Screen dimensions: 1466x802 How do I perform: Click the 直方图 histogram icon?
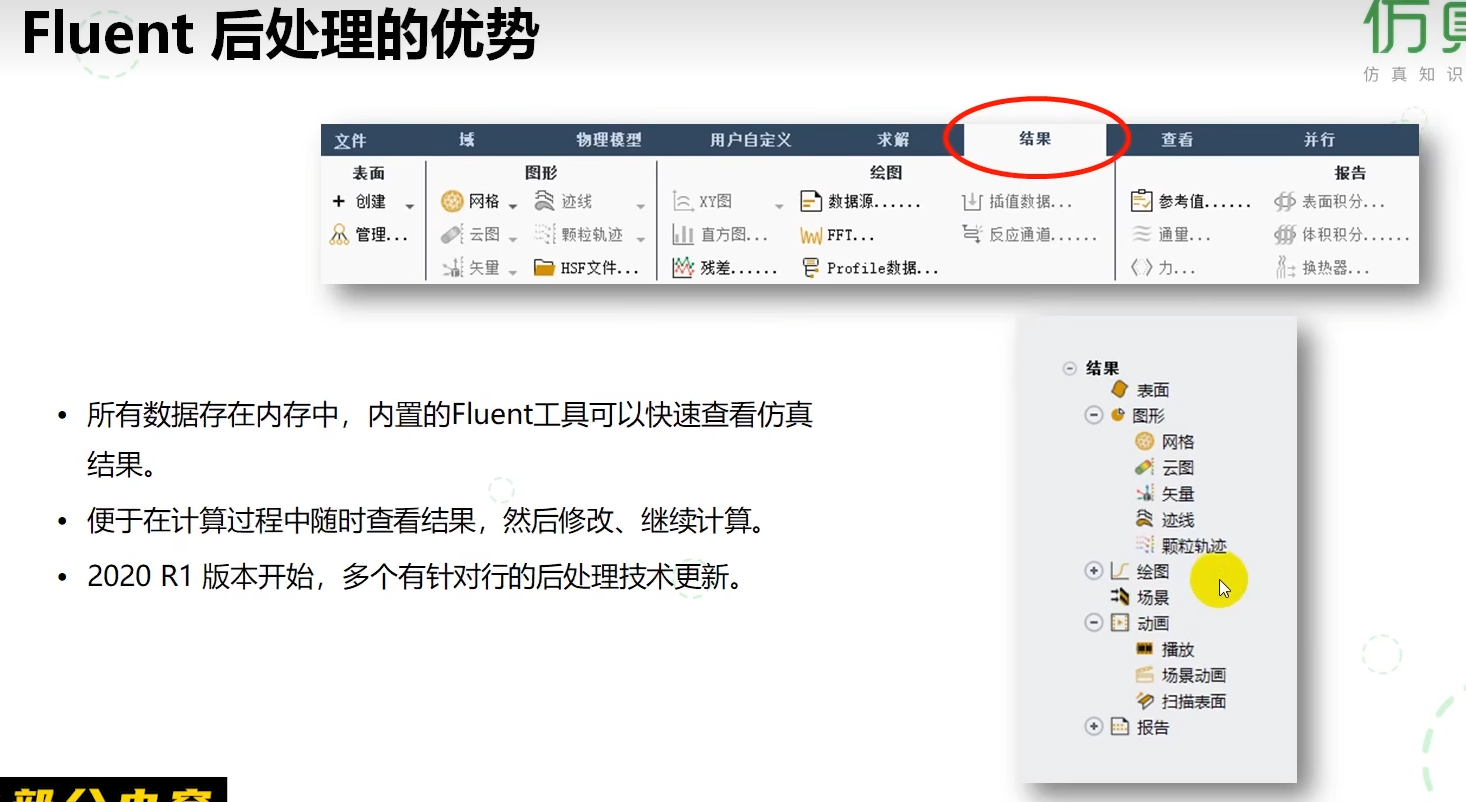[x=683, y=236]
